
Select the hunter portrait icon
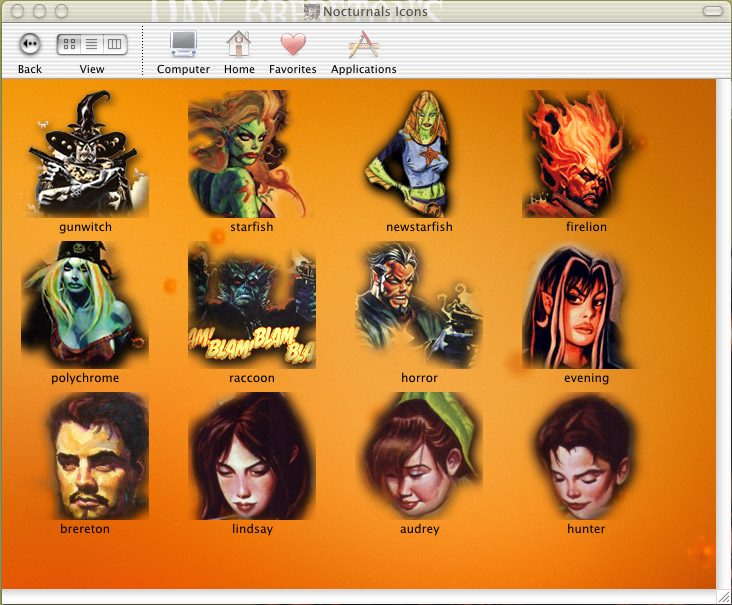(585, 457)
